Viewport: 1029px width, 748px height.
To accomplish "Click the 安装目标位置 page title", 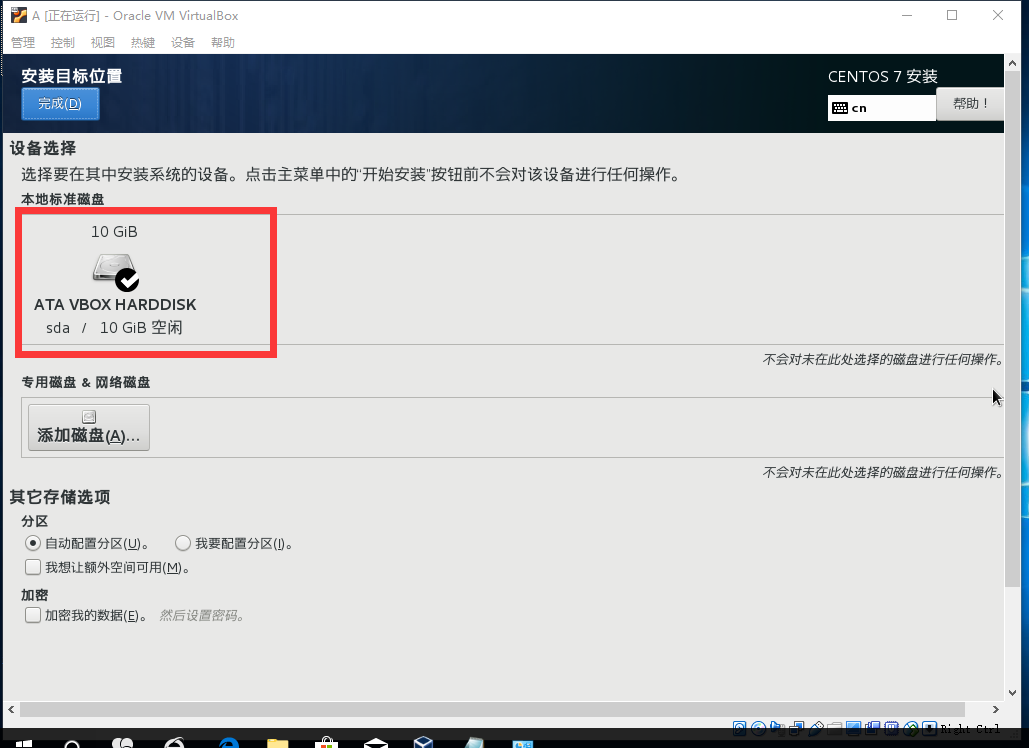I will click(72, 76).
